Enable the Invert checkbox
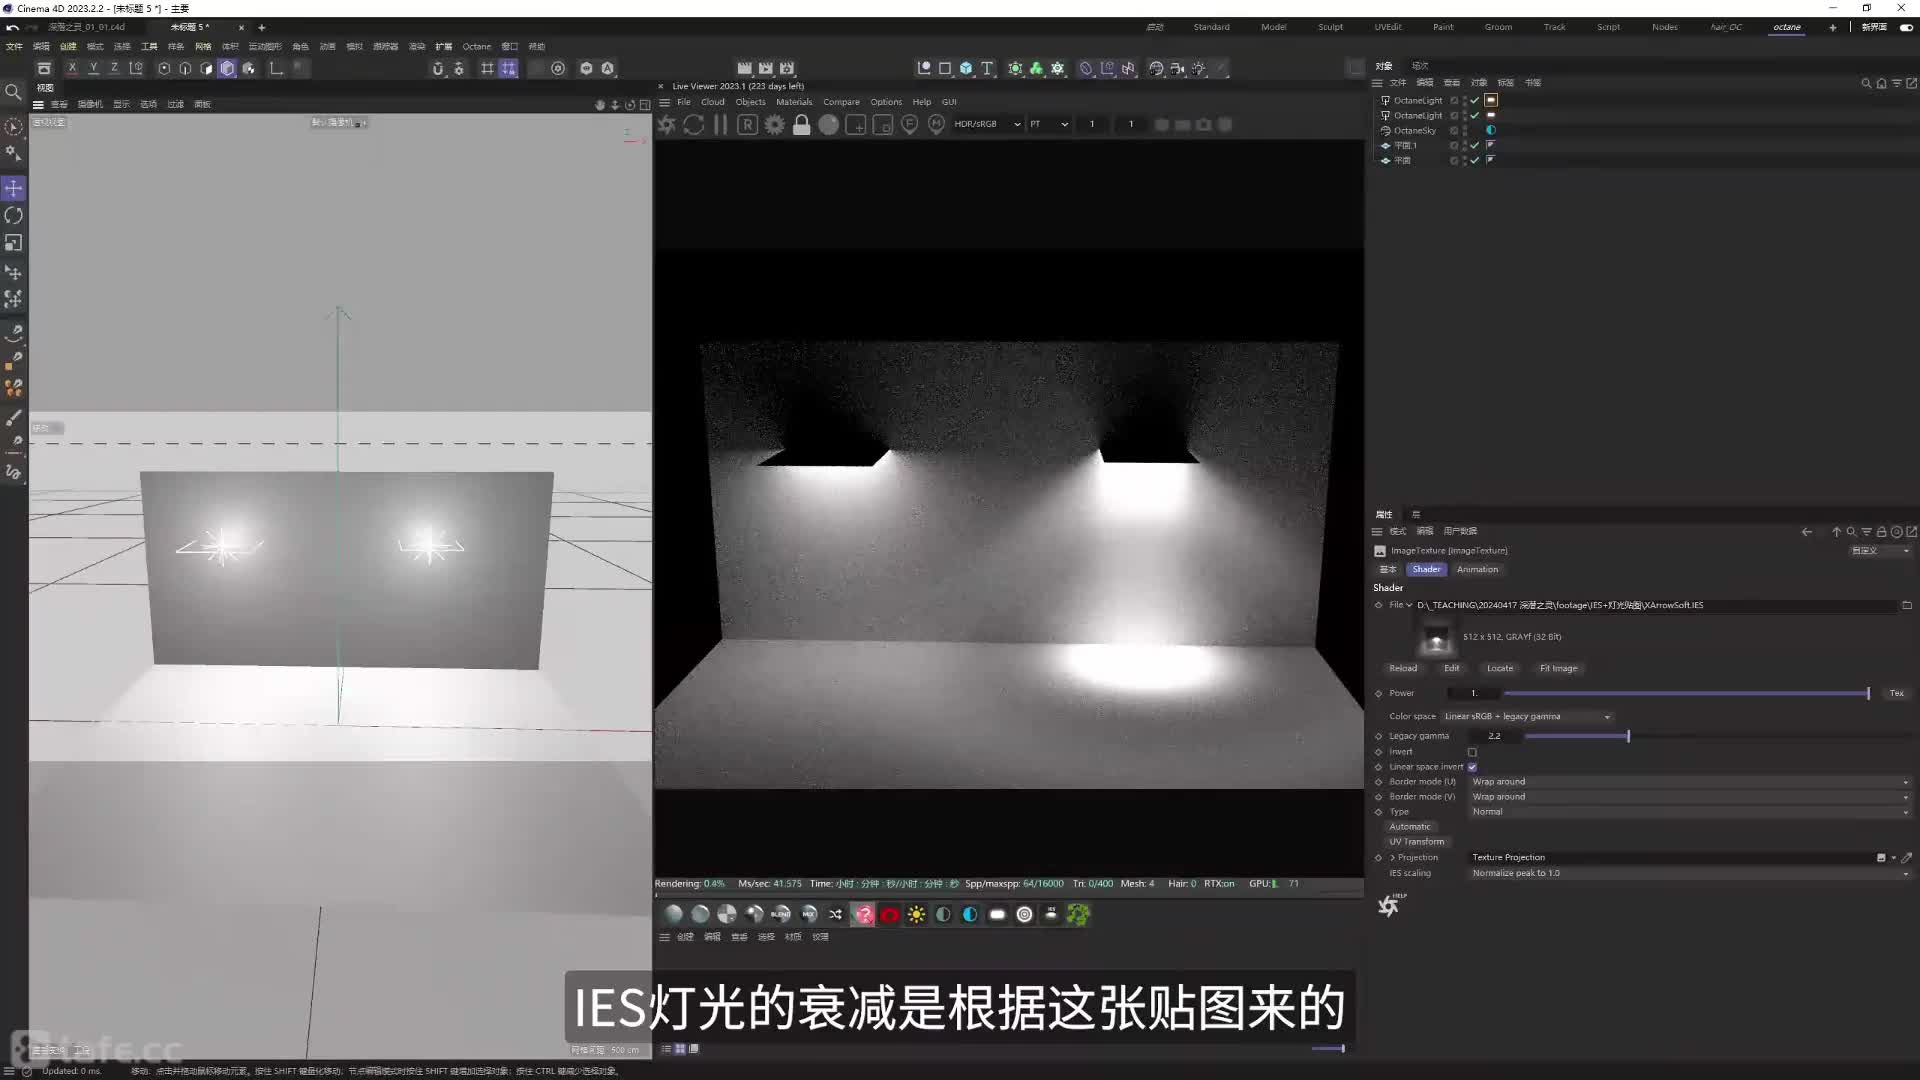Viewport: 1920px width, 1080px height. [1472, 752]
